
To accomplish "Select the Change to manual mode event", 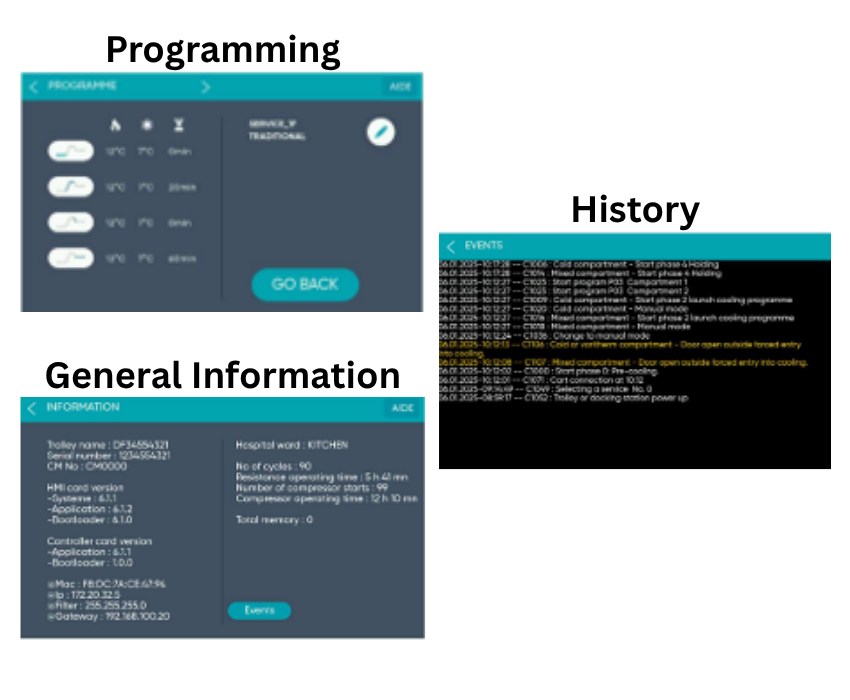I will pos(544,336).
